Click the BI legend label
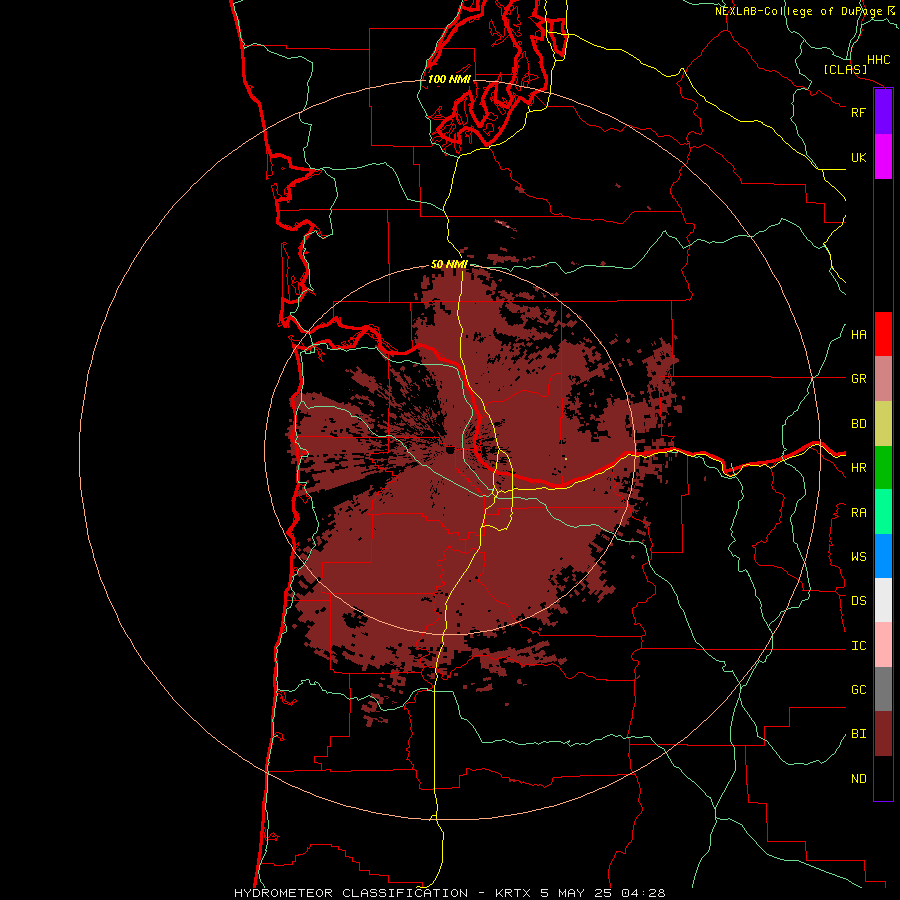The width and height of the screenshot is (900, 900). click(859, 734)
